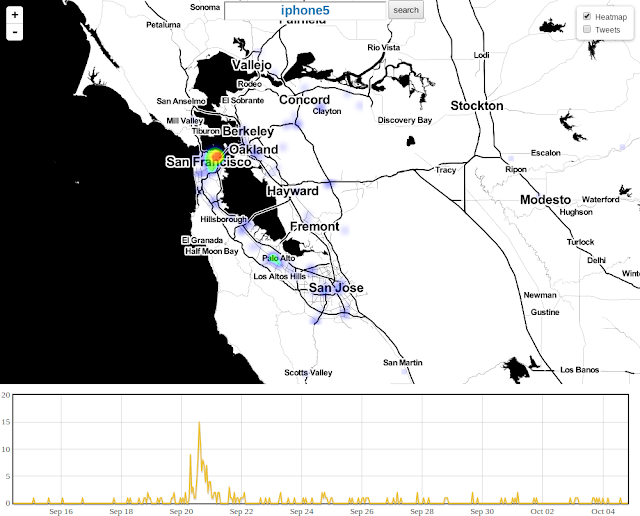Screen dimensions: 640x516
Task: Click the Oakland map label
Action: (253, 149)
